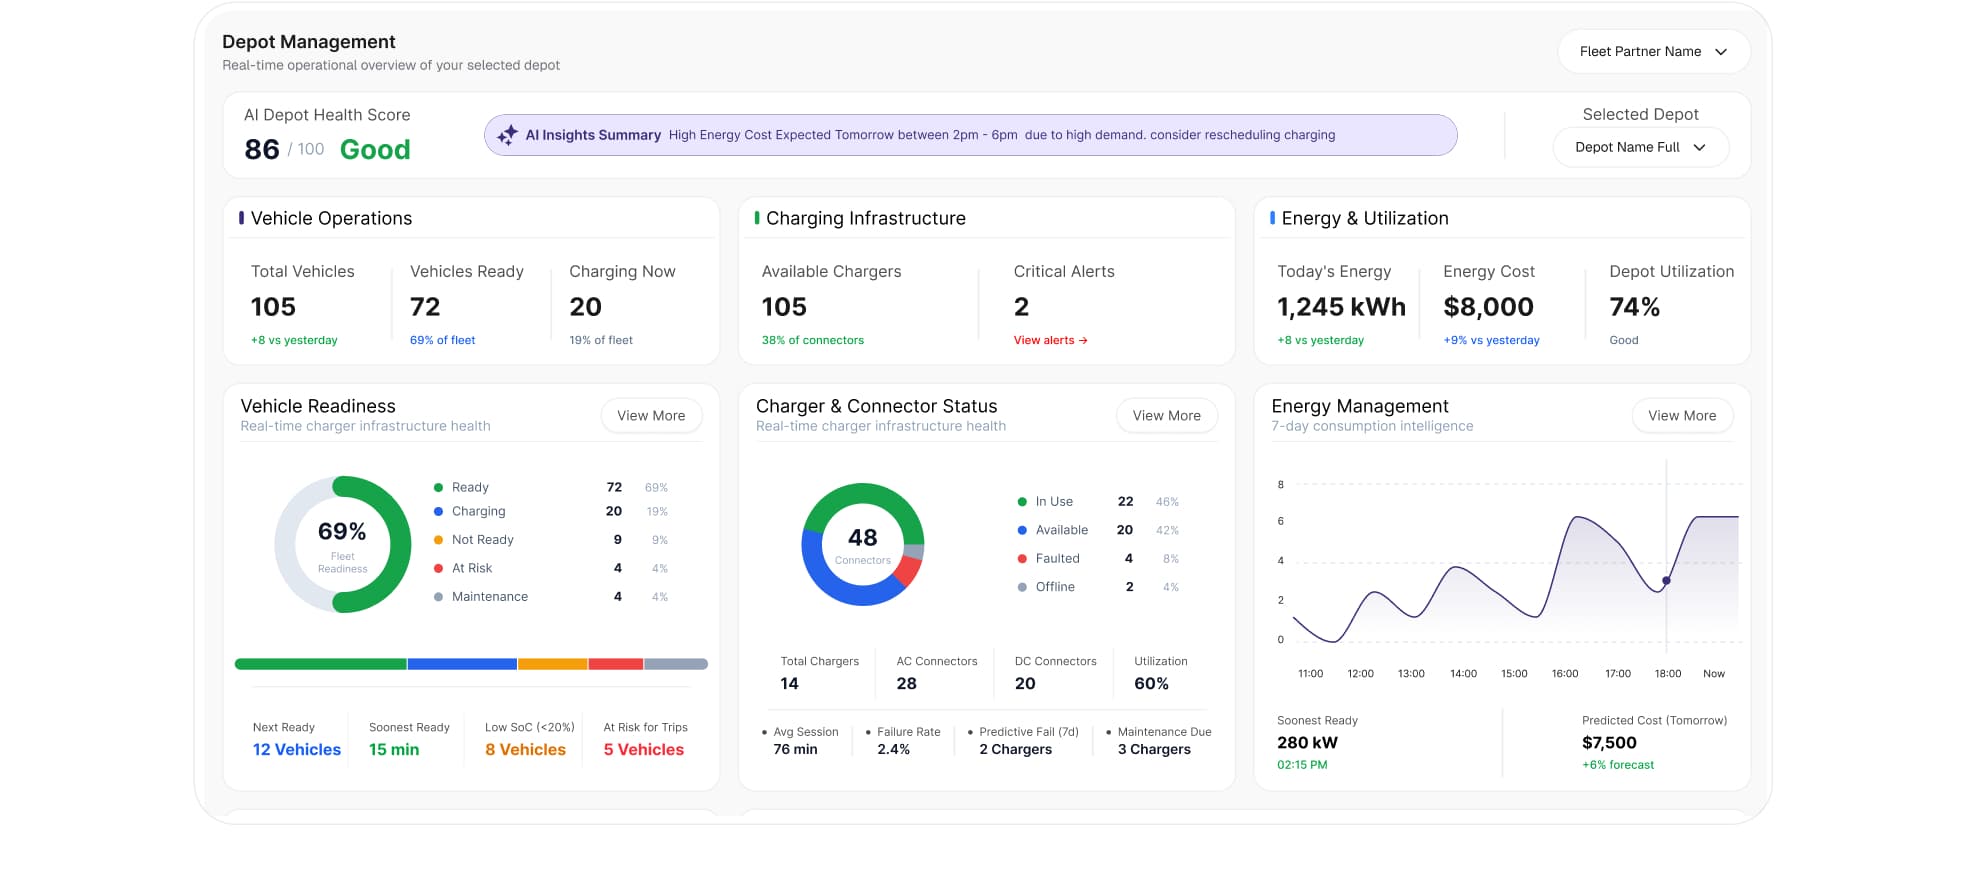Click the '3 Chargers' Maintenance Due value
Screen dimensions: 1965x872
[1154, 750]
